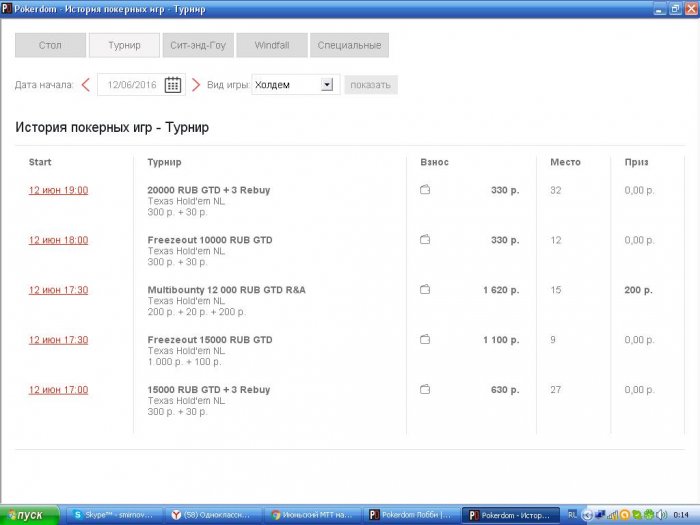Open the 12 июн 17:30 Multibounty link
700x525 pixels.
coord(58,290)
